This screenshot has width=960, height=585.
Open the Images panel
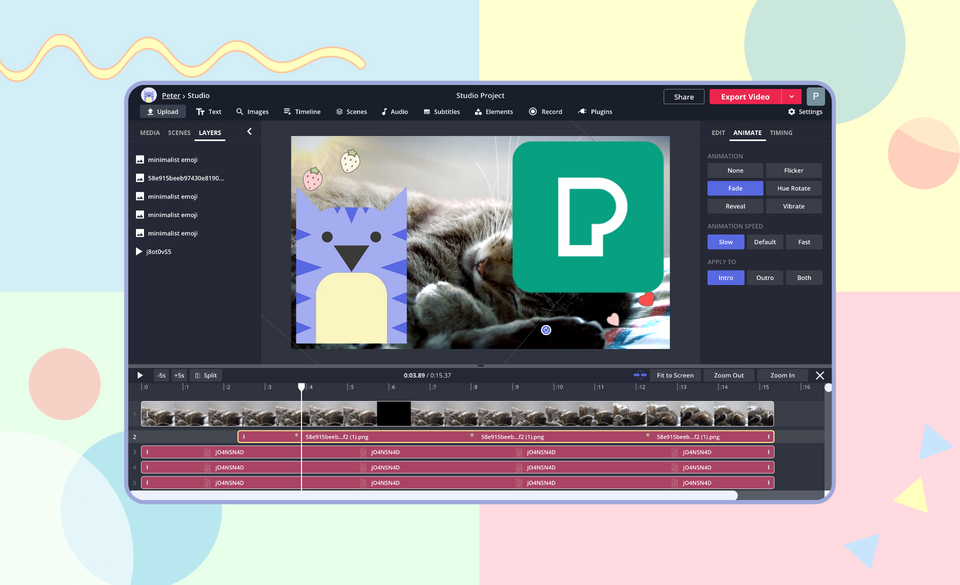click(252, 111)
